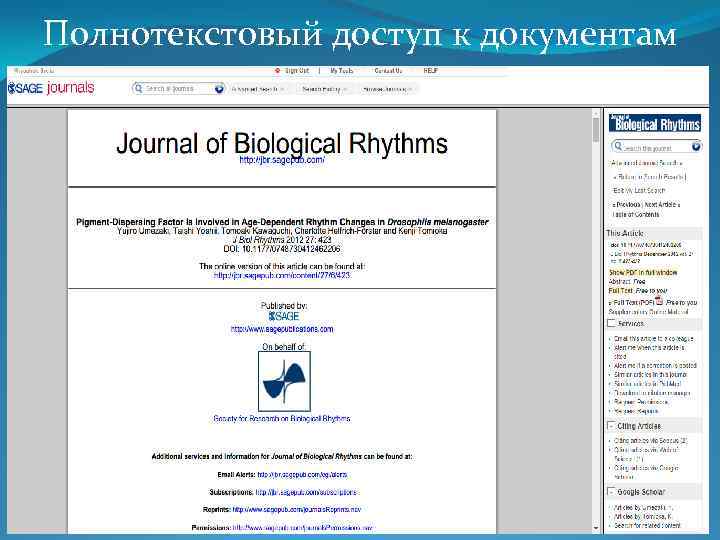Open Table of Contents link
Viewport: 720px width, 540px height.
coord(636,214)
